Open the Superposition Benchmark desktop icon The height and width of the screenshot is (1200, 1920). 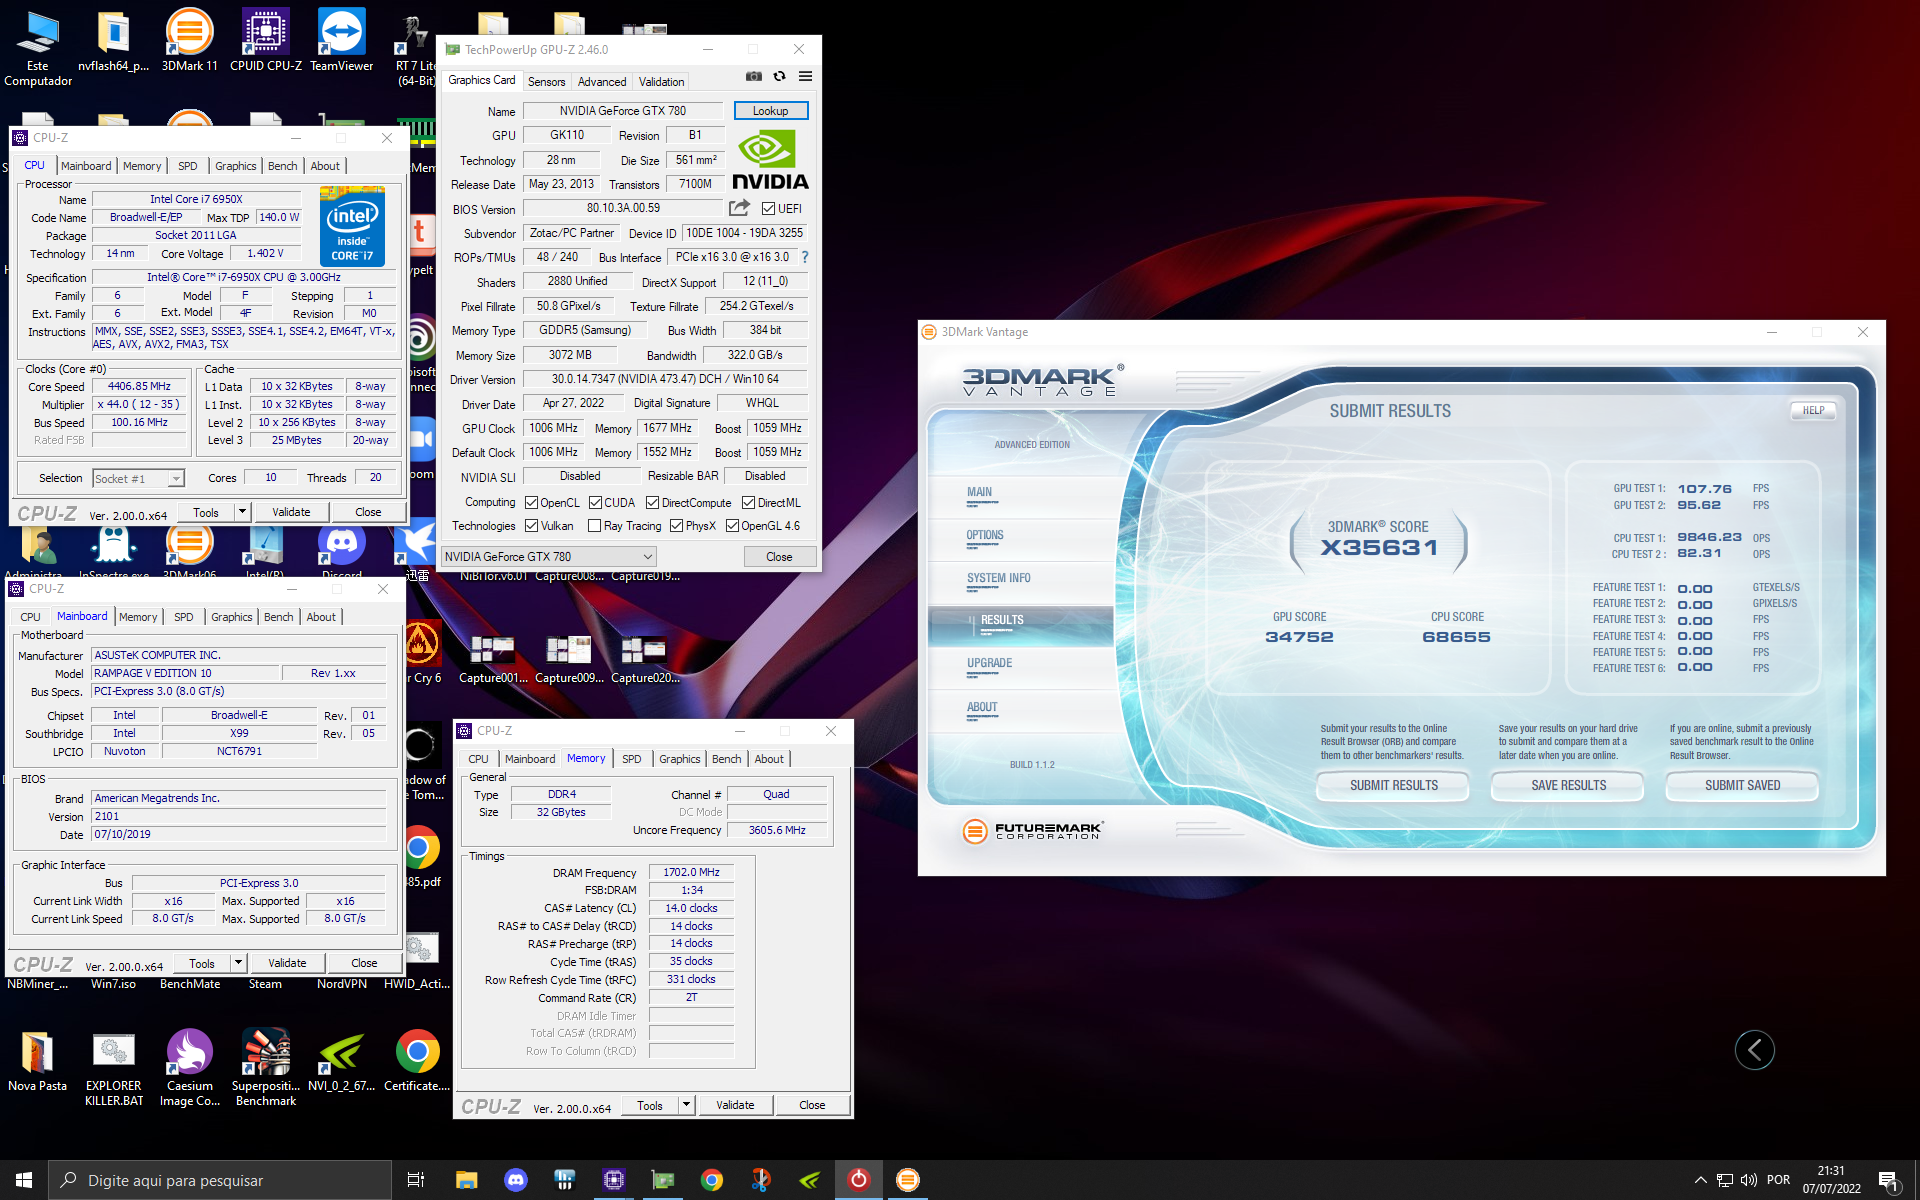tap(266, 1066)
